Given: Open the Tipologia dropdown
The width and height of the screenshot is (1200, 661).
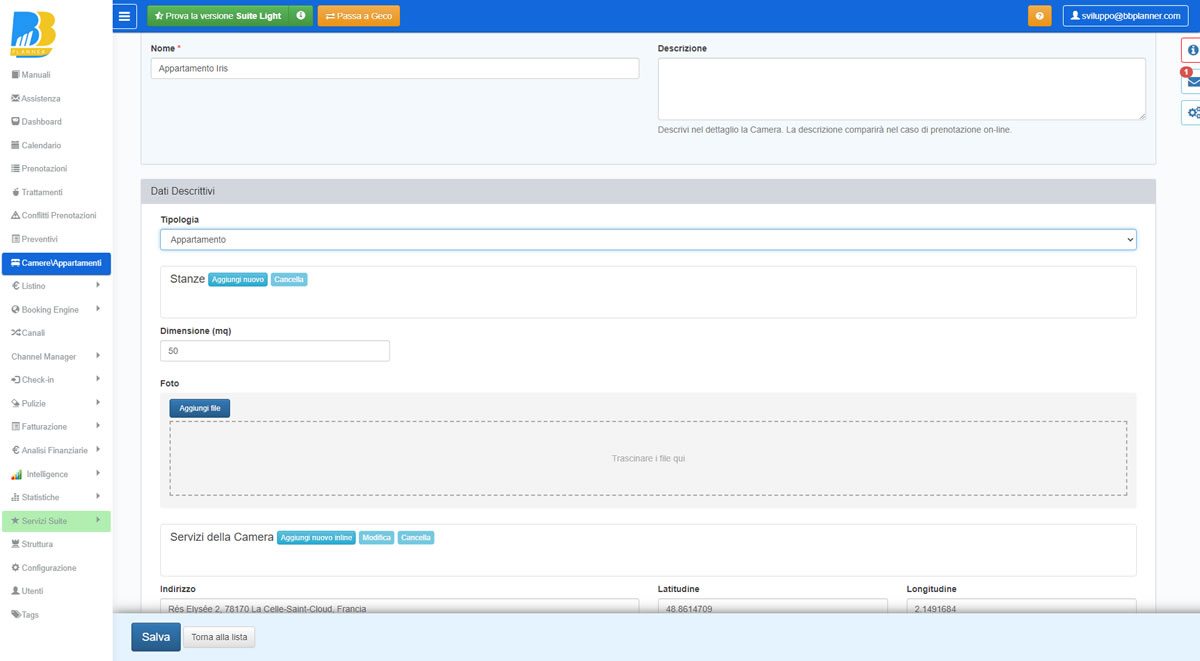Looking at the screenshot, I should (648, 240).
